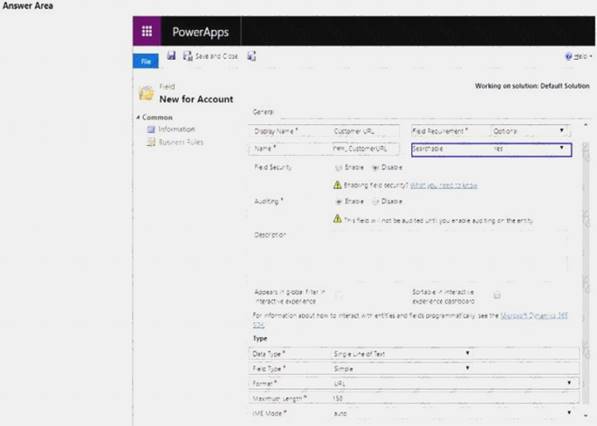Select Disable for Field Security
597x426 pixels.
click(375, 168)
